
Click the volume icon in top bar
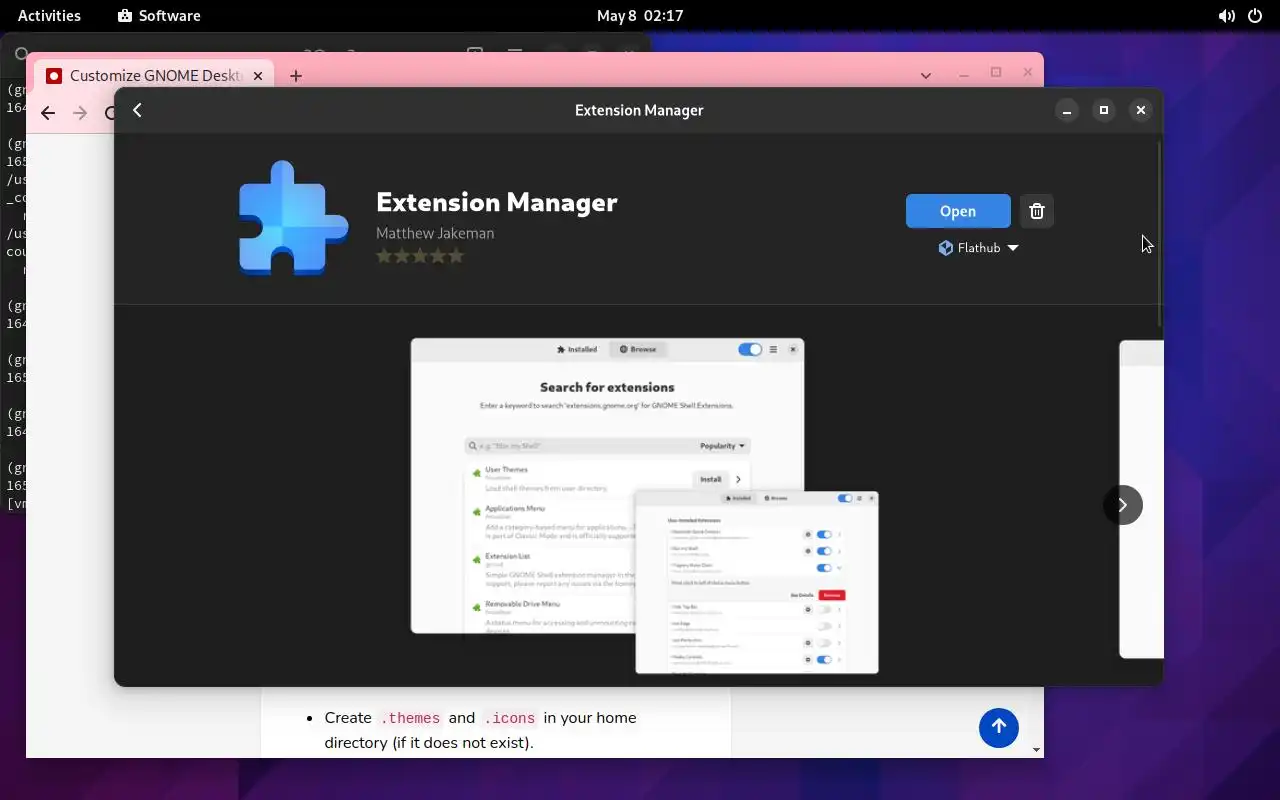(1226, 16)
